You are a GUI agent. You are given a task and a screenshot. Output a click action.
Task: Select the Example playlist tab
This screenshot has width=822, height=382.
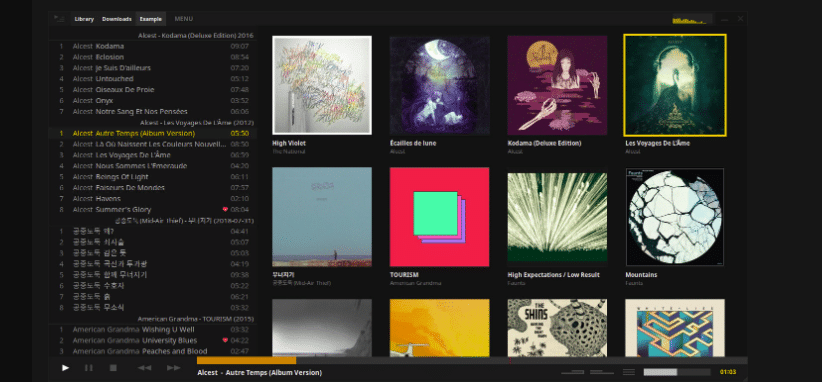pyautogui.click(x=150, y=19)
